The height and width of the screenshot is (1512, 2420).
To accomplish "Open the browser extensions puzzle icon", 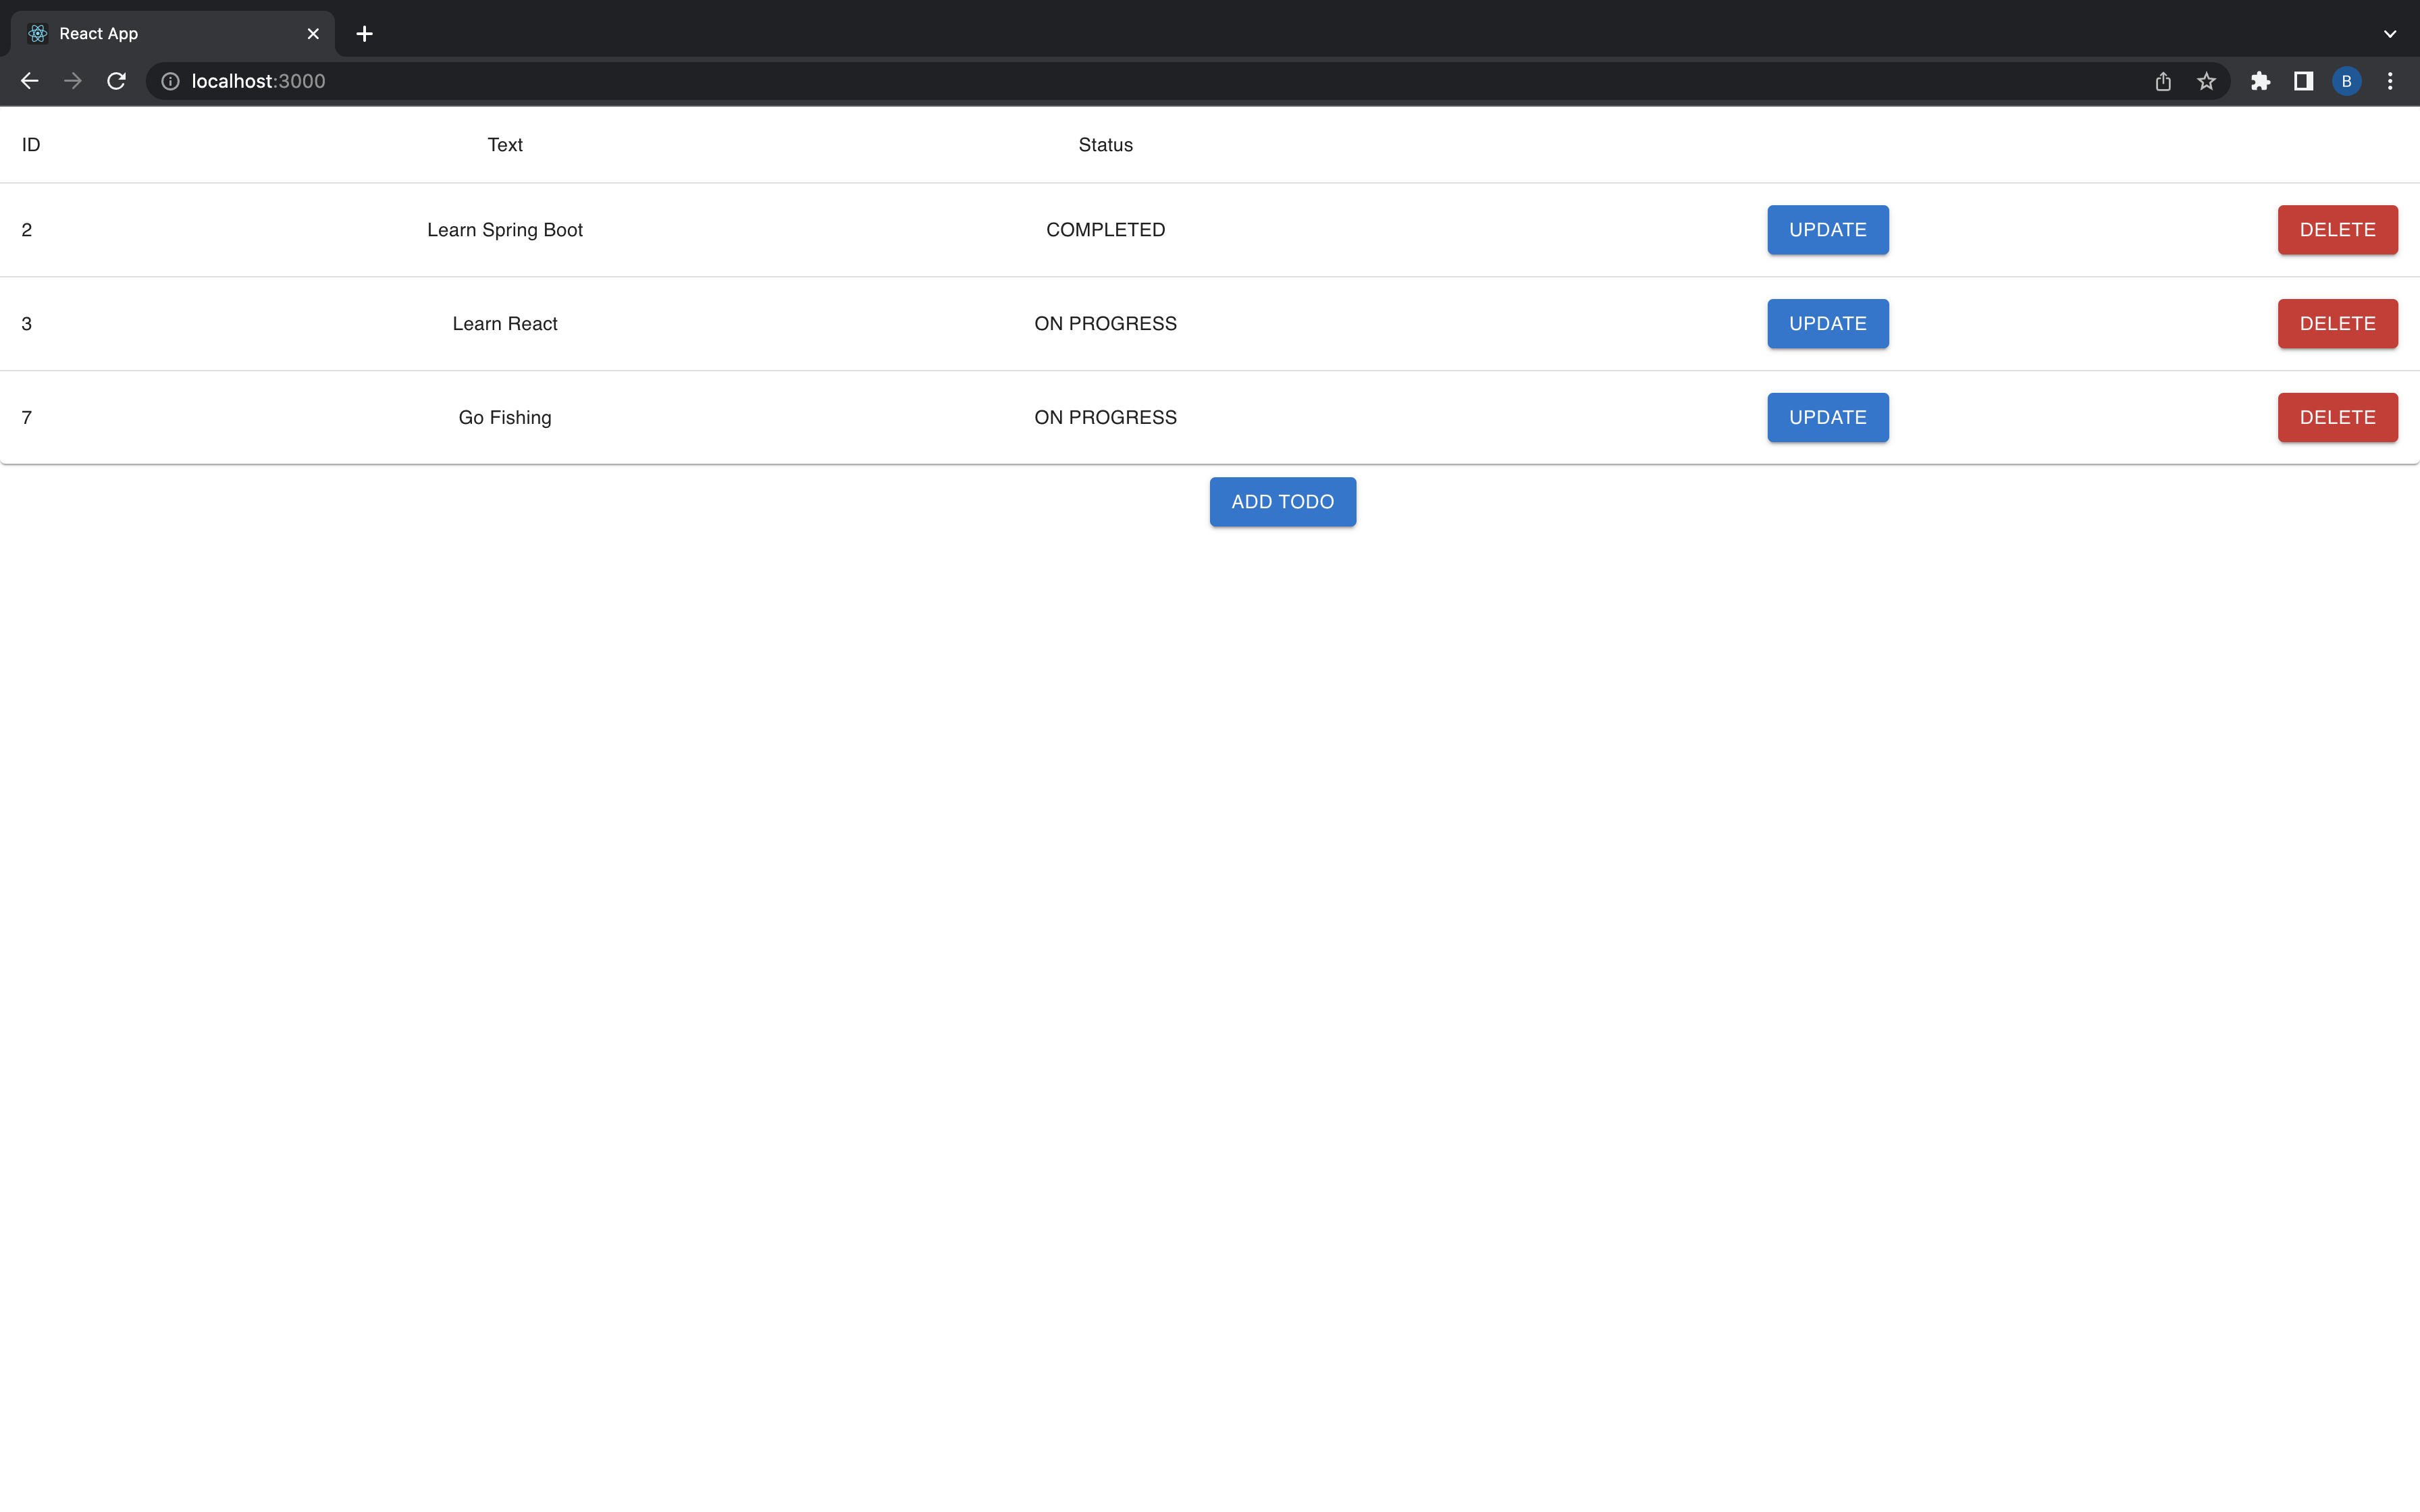I will click(2261, 81).
